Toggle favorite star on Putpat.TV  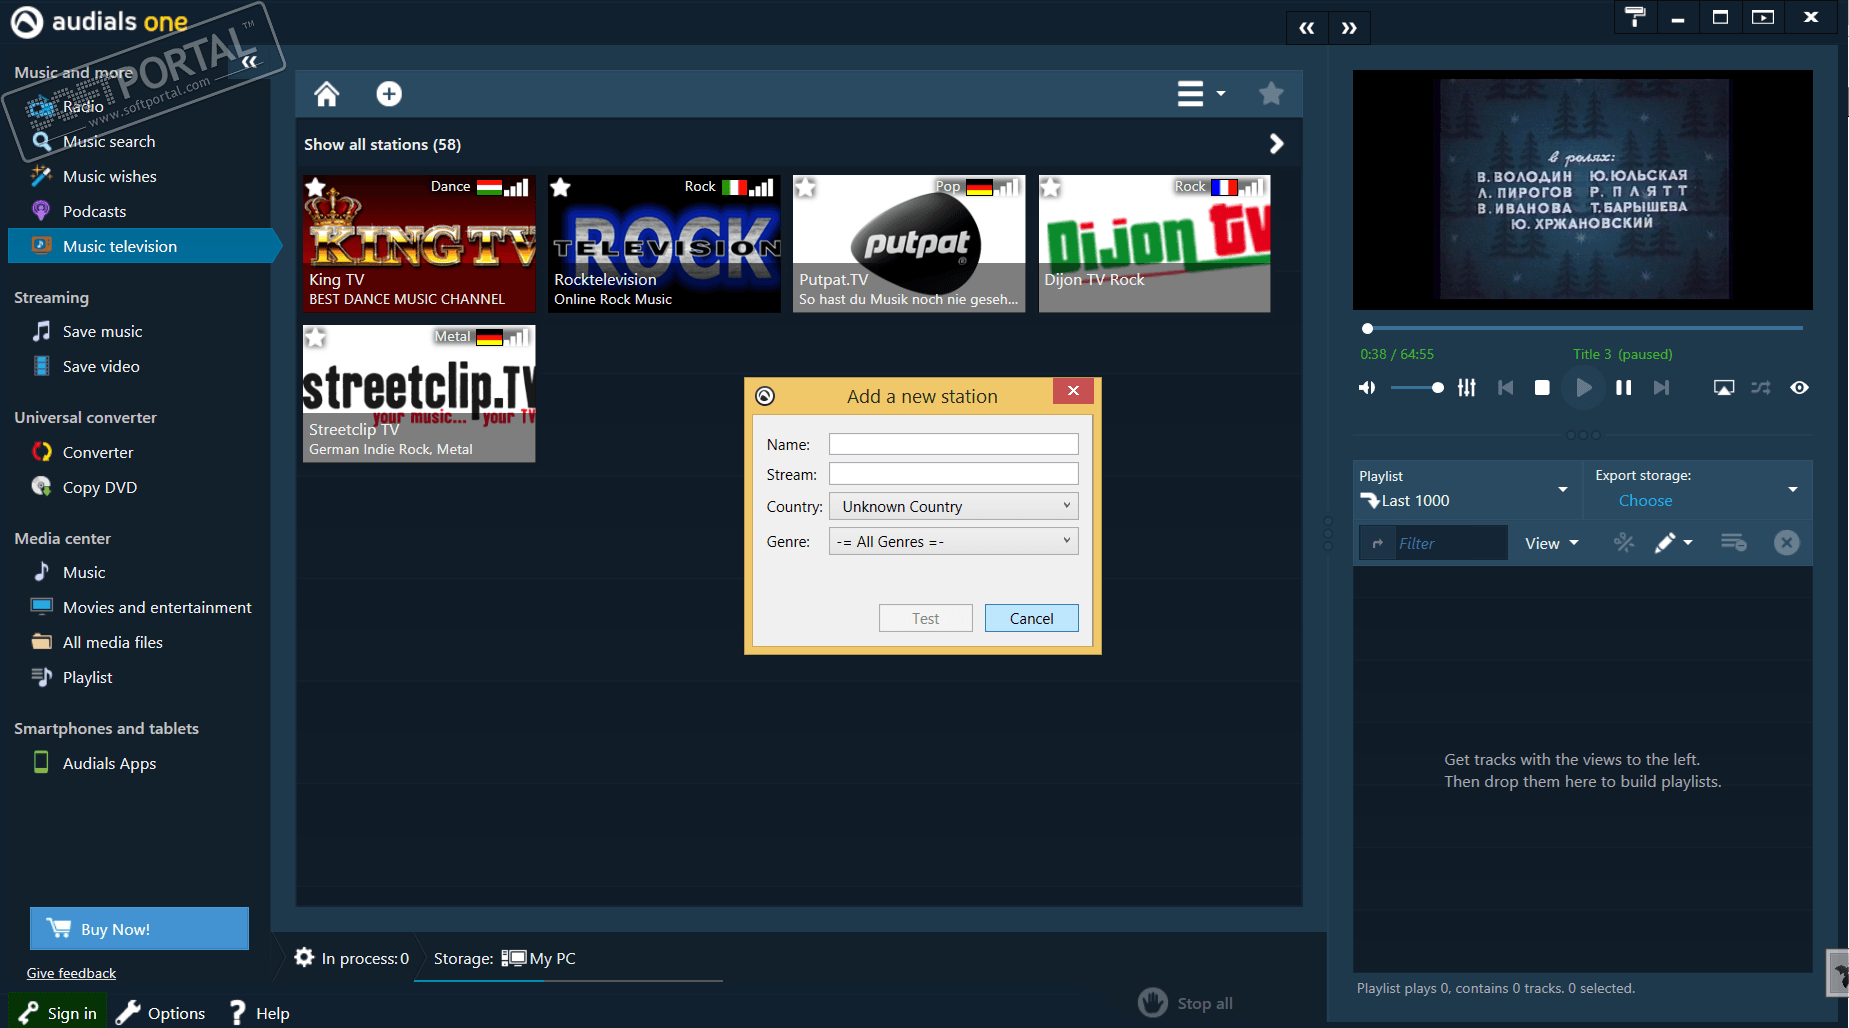(x=805, y=187)
